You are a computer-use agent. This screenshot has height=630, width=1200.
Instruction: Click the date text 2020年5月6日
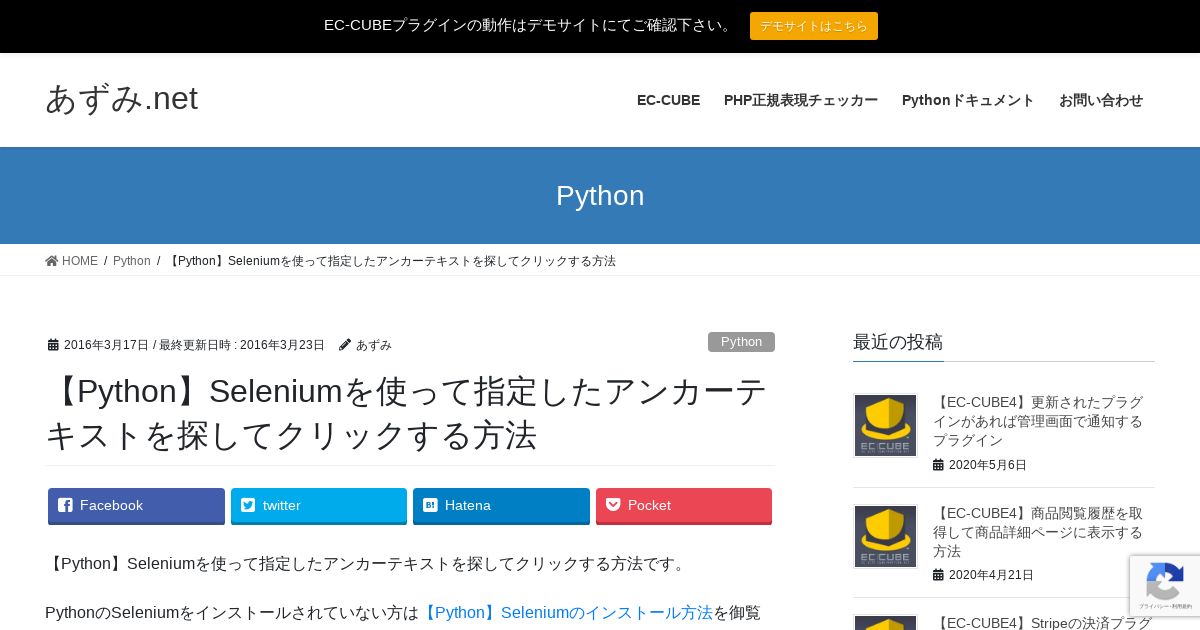(x=988, y=465)
